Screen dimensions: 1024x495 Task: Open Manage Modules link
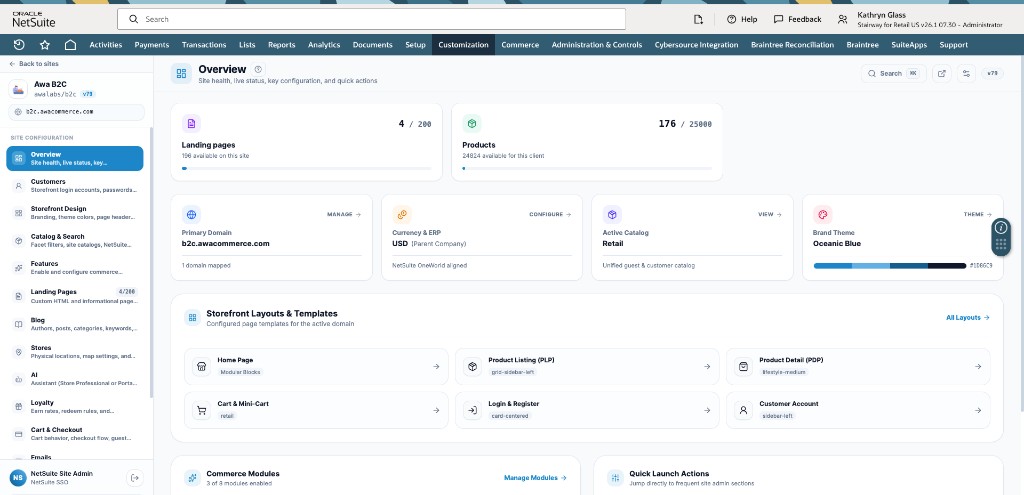click(535, 478)
